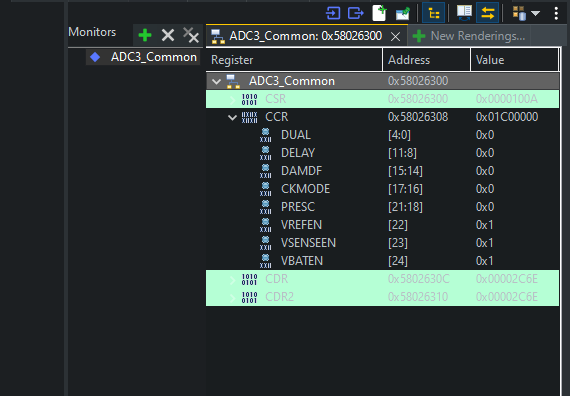Open the Switch Memory Monitor dropdown arrow

click(535, 13)
